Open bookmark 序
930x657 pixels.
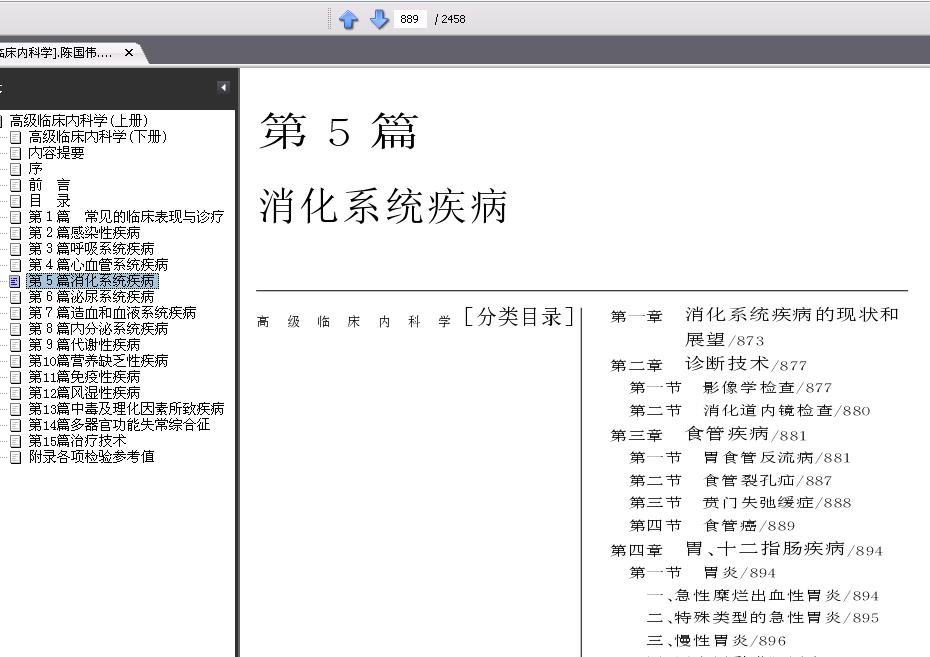click(x=36, y=169)
